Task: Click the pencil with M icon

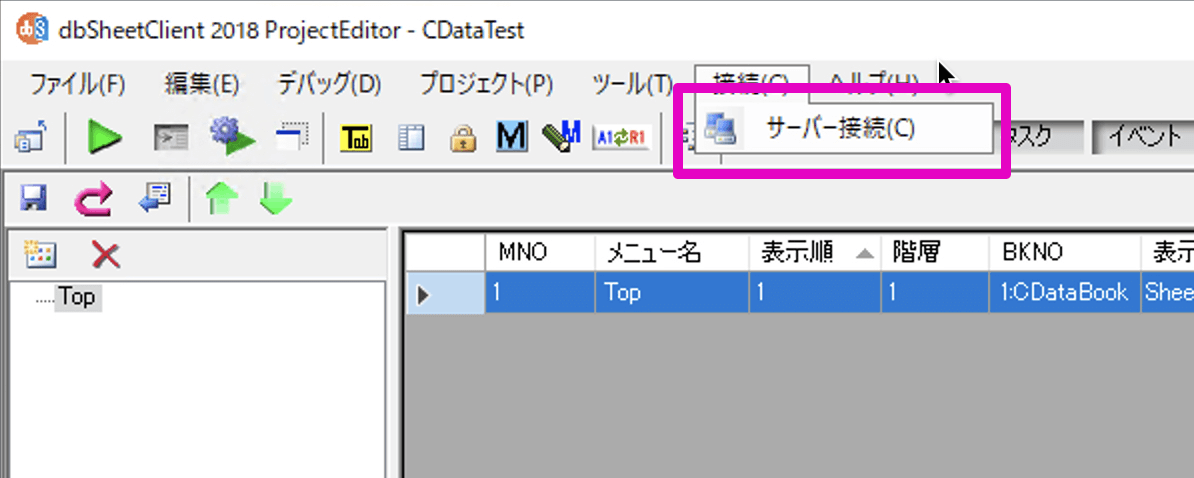Action: pos(561,137)
